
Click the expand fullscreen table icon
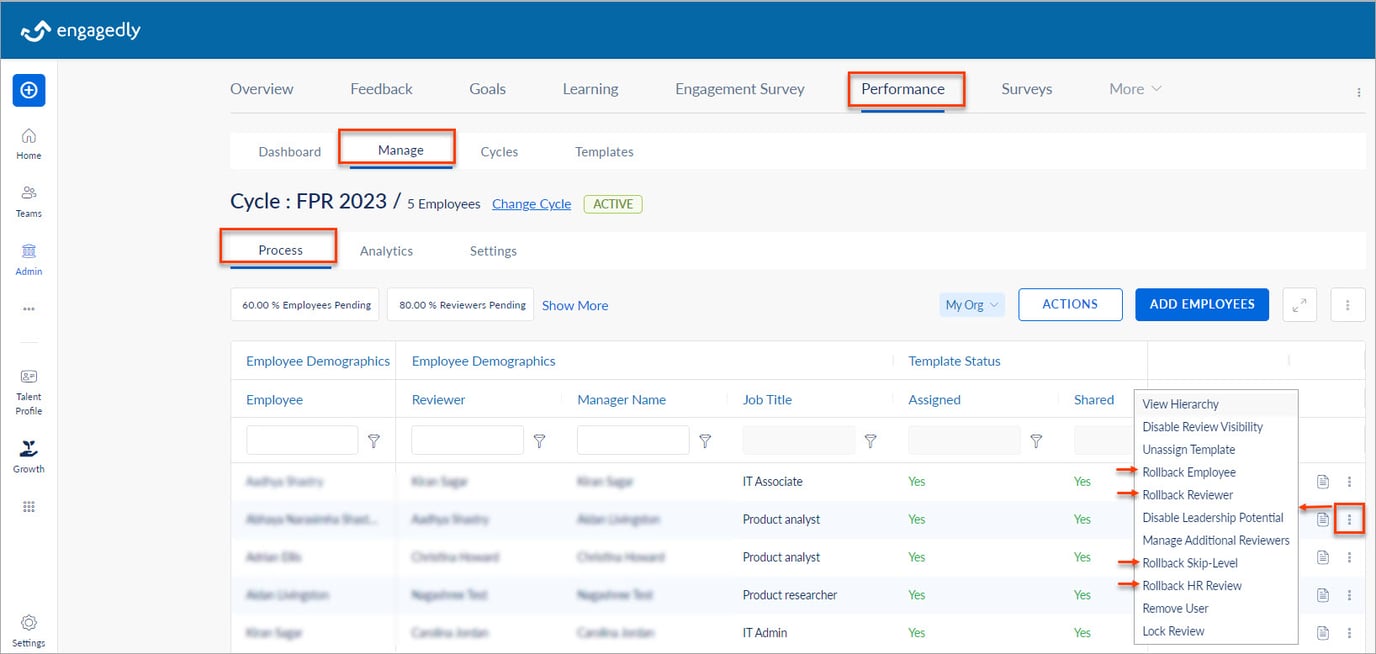pyautogui.click(x=1299, y=305)
